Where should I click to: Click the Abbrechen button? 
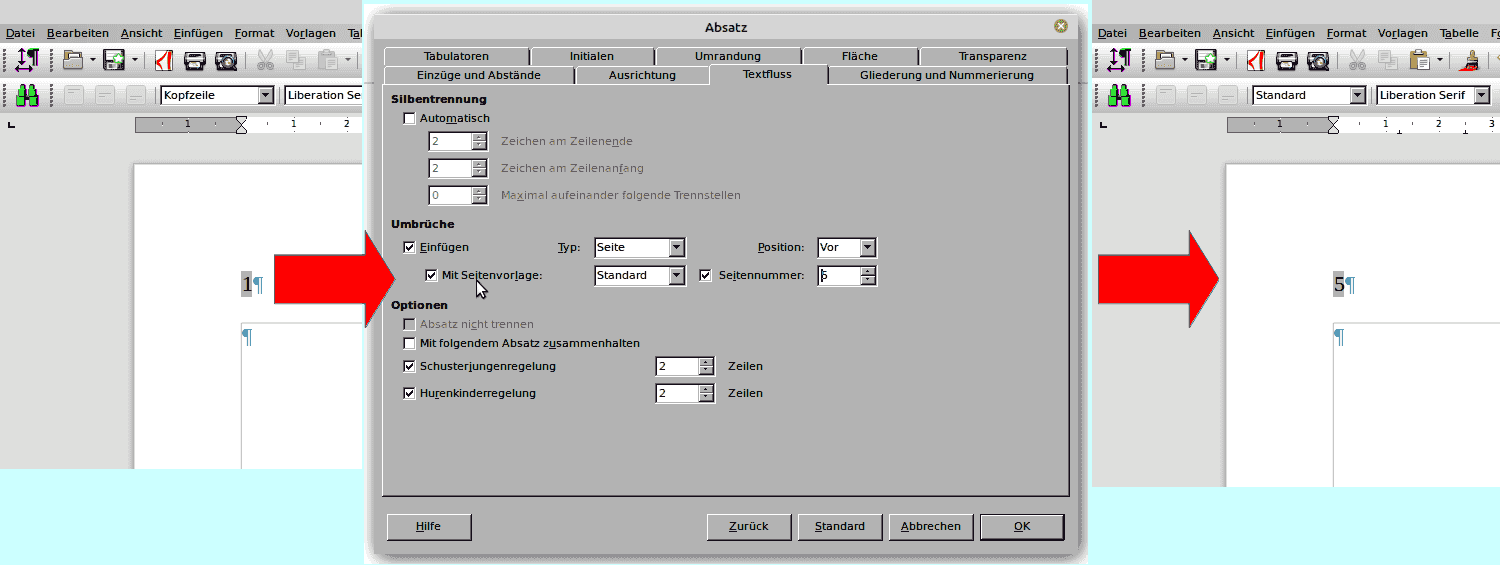point(930,526)
